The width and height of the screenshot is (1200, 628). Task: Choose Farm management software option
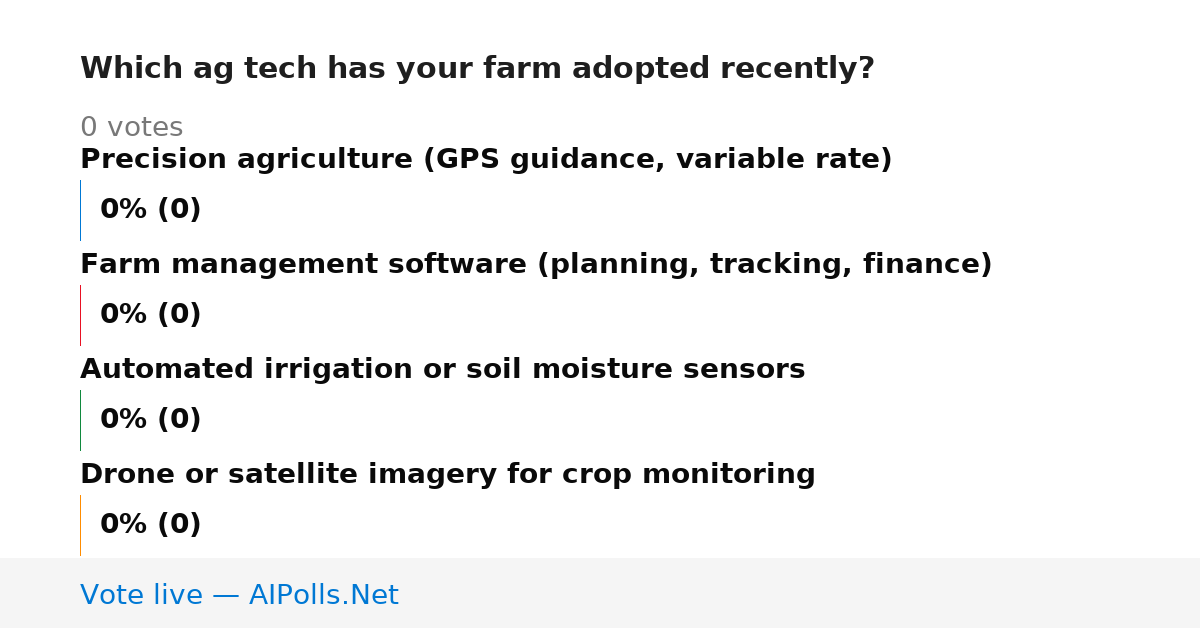click(536, 265)
